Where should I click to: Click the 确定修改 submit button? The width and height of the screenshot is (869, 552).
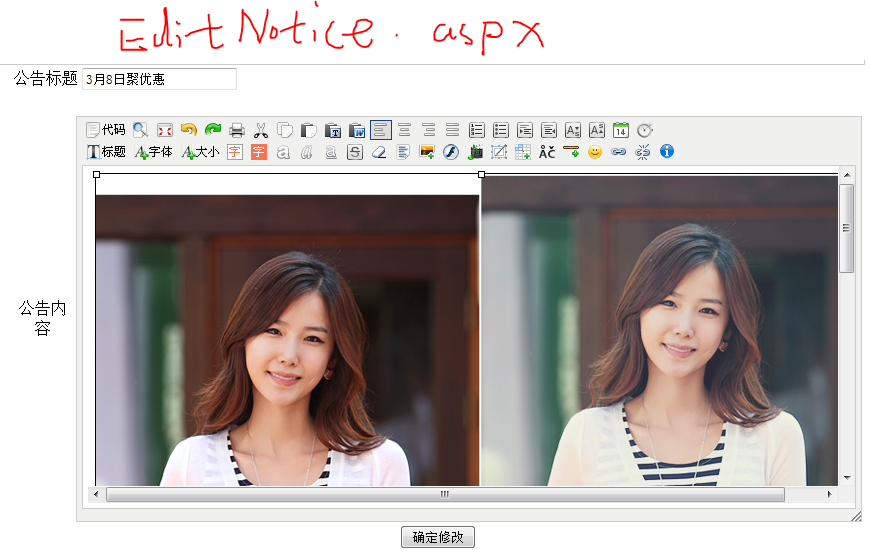click(x=438, y=537)
